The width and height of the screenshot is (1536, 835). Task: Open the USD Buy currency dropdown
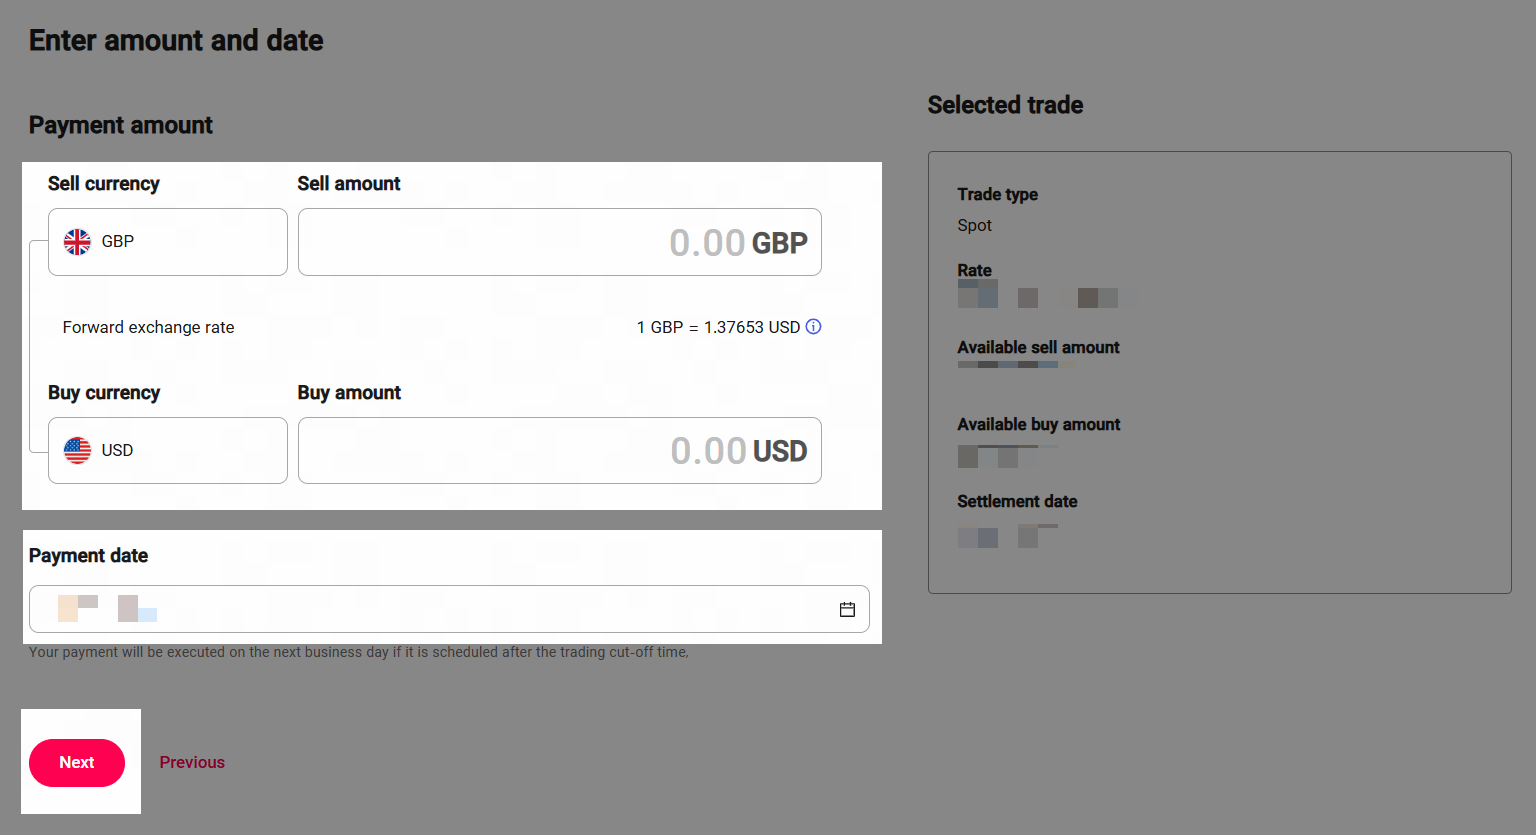coord(168,450)
